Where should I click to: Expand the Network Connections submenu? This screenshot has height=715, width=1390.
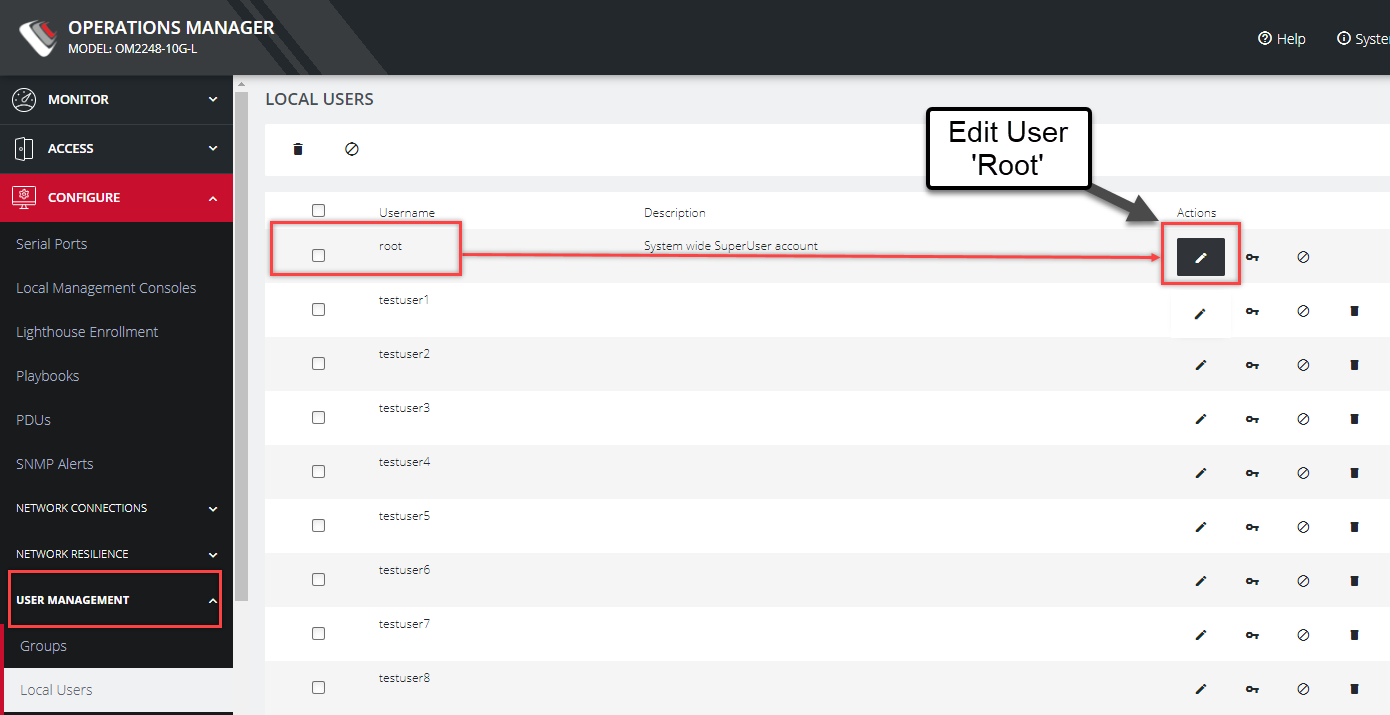point(116,508)
